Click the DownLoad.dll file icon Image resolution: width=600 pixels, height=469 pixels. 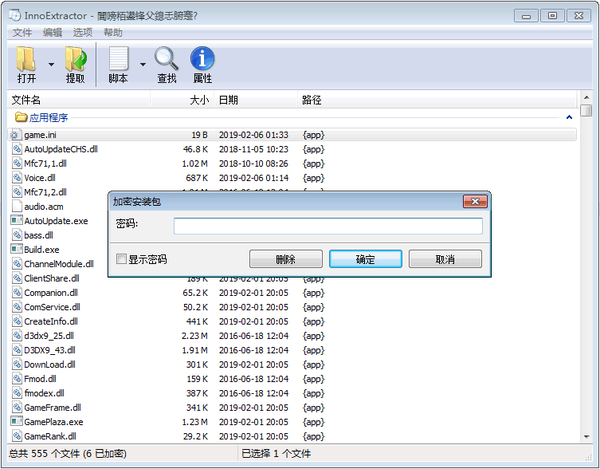[17, 364]
